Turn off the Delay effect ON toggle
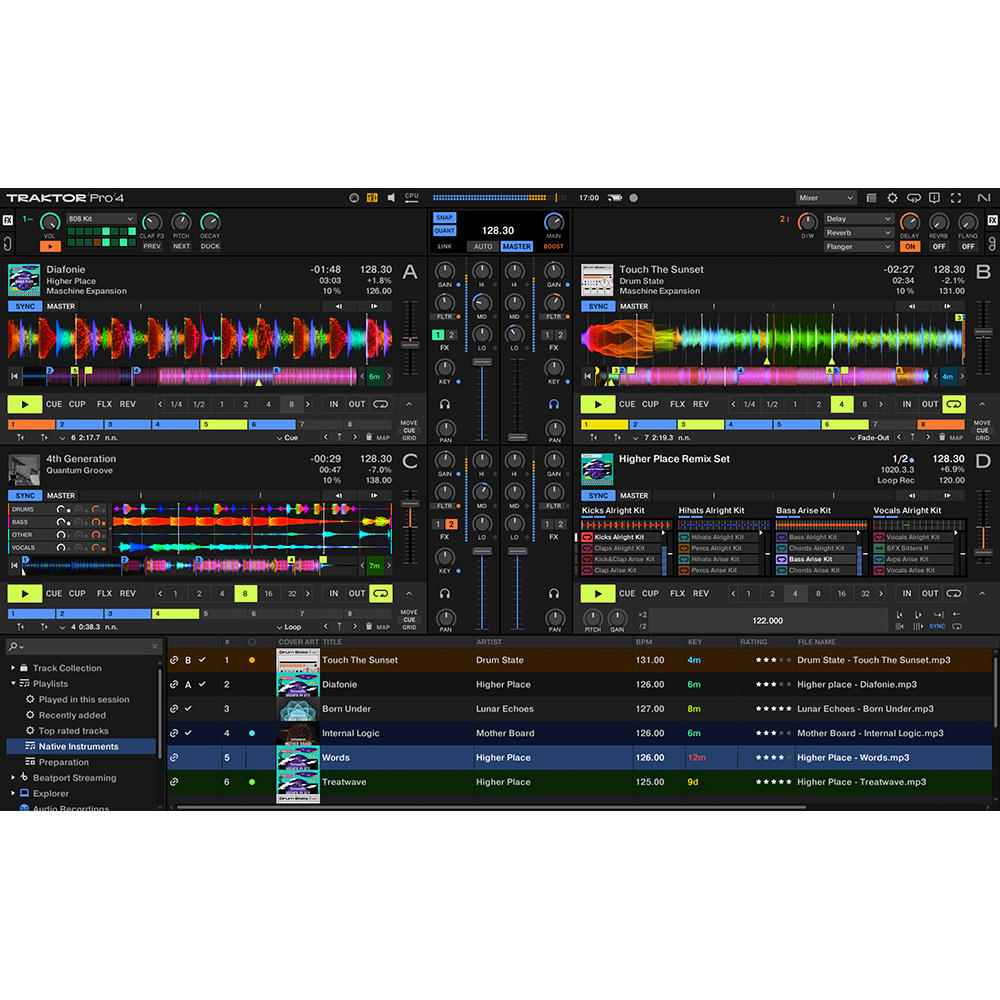This screenshot has width=1000, height=1000. pos(910,244)
